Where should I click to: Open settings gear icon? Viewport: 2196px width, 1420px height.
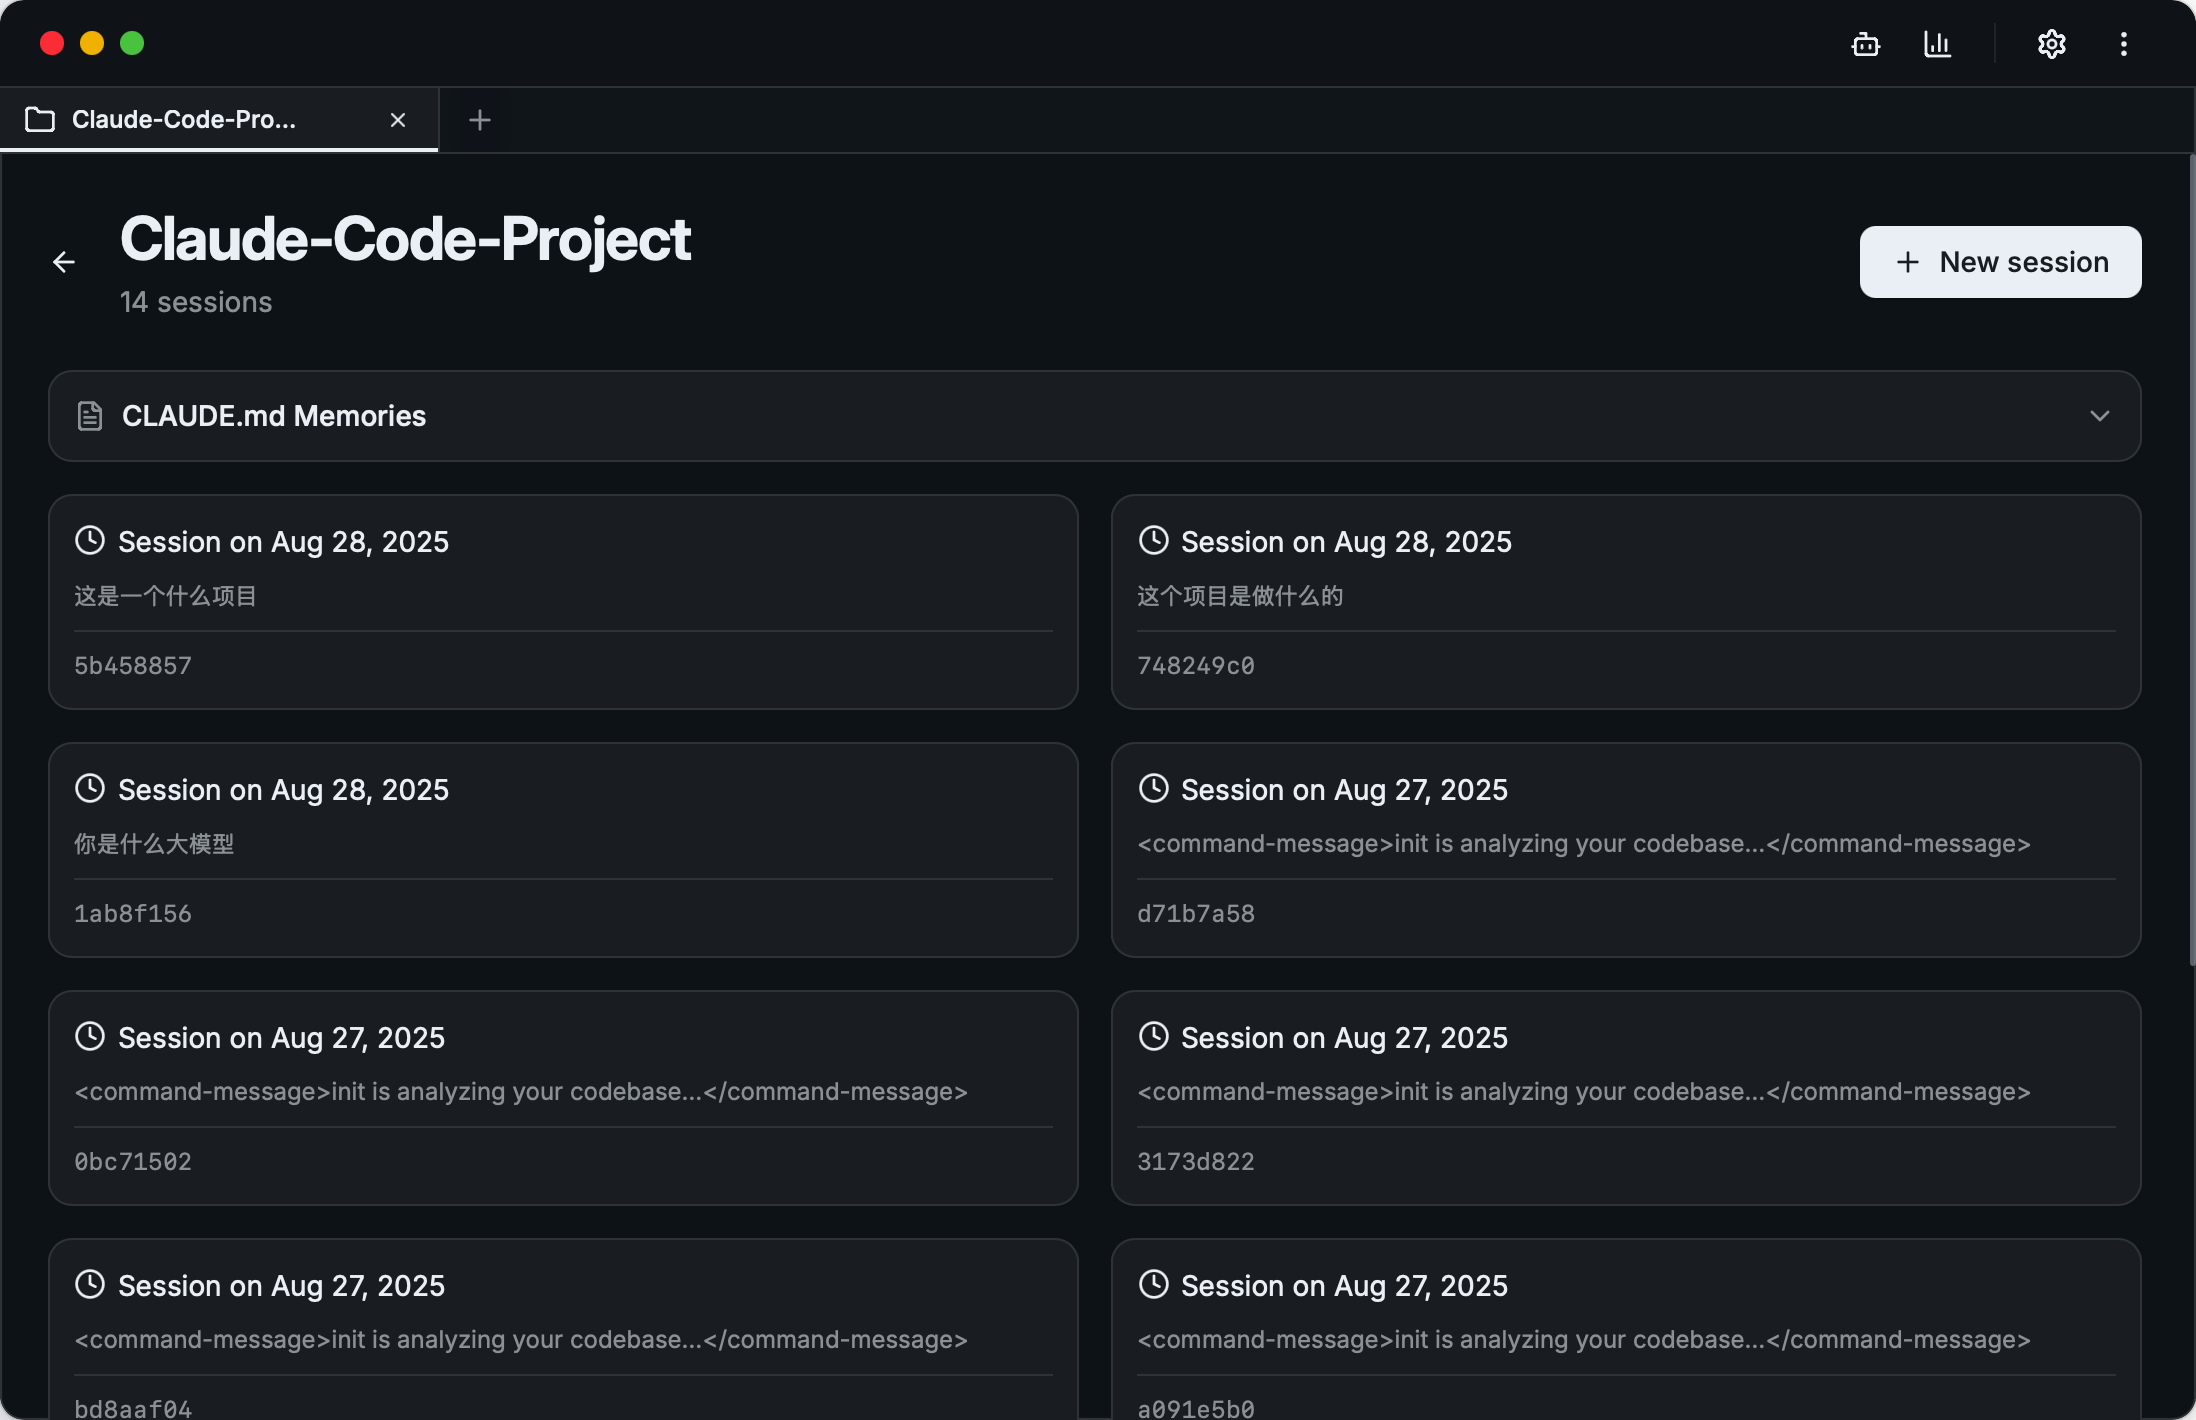click(x=2051, y=44)
